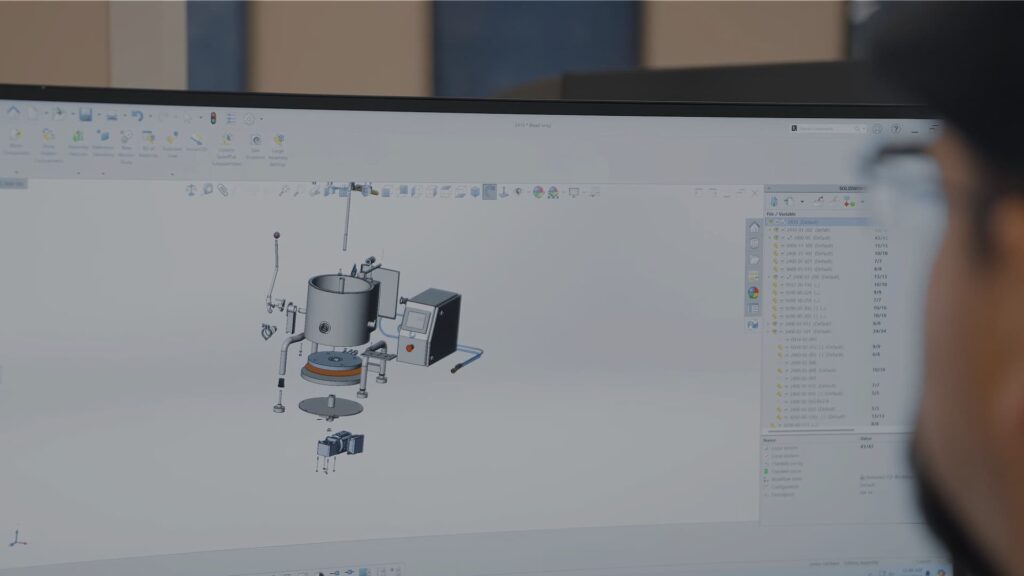
Task: Open the Appearances color ball pane tab
Action: point(753,292)
